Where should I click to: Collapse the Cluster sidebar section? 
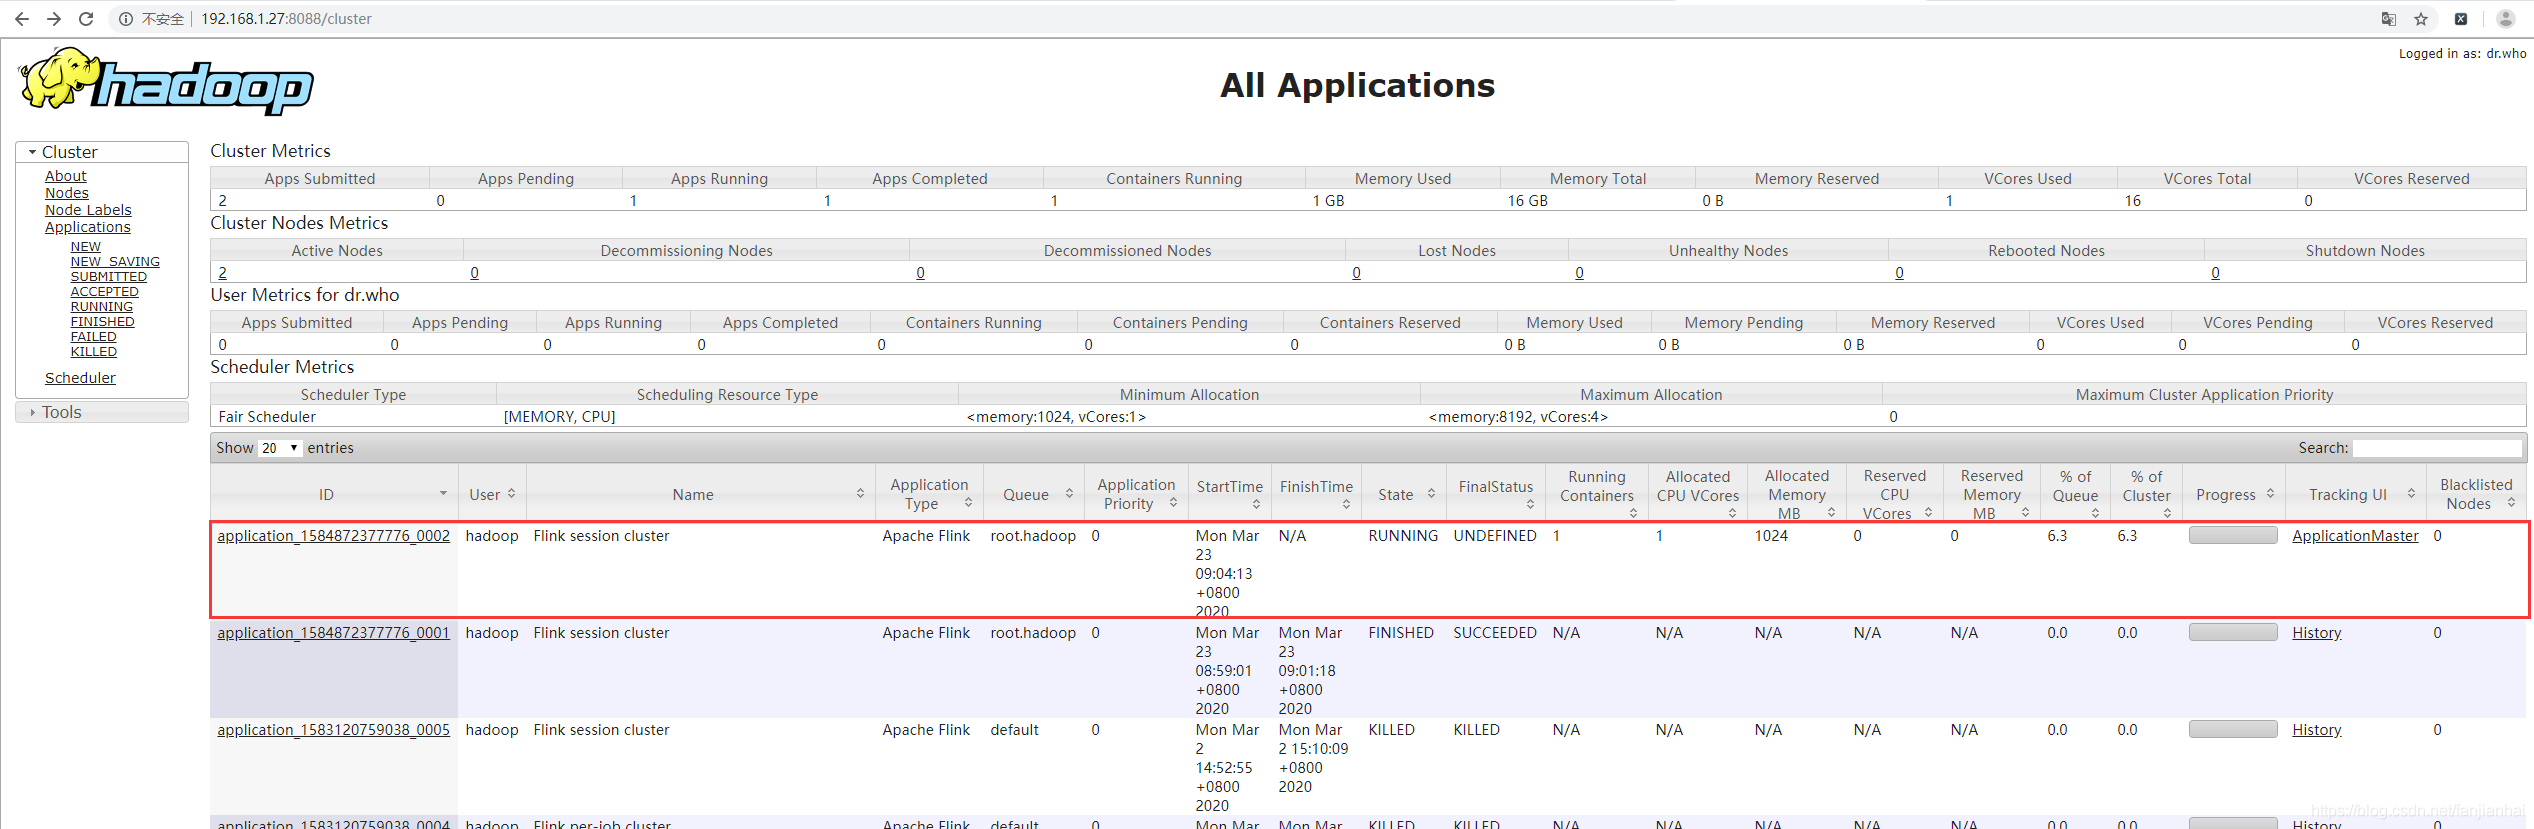coord(102,152)
